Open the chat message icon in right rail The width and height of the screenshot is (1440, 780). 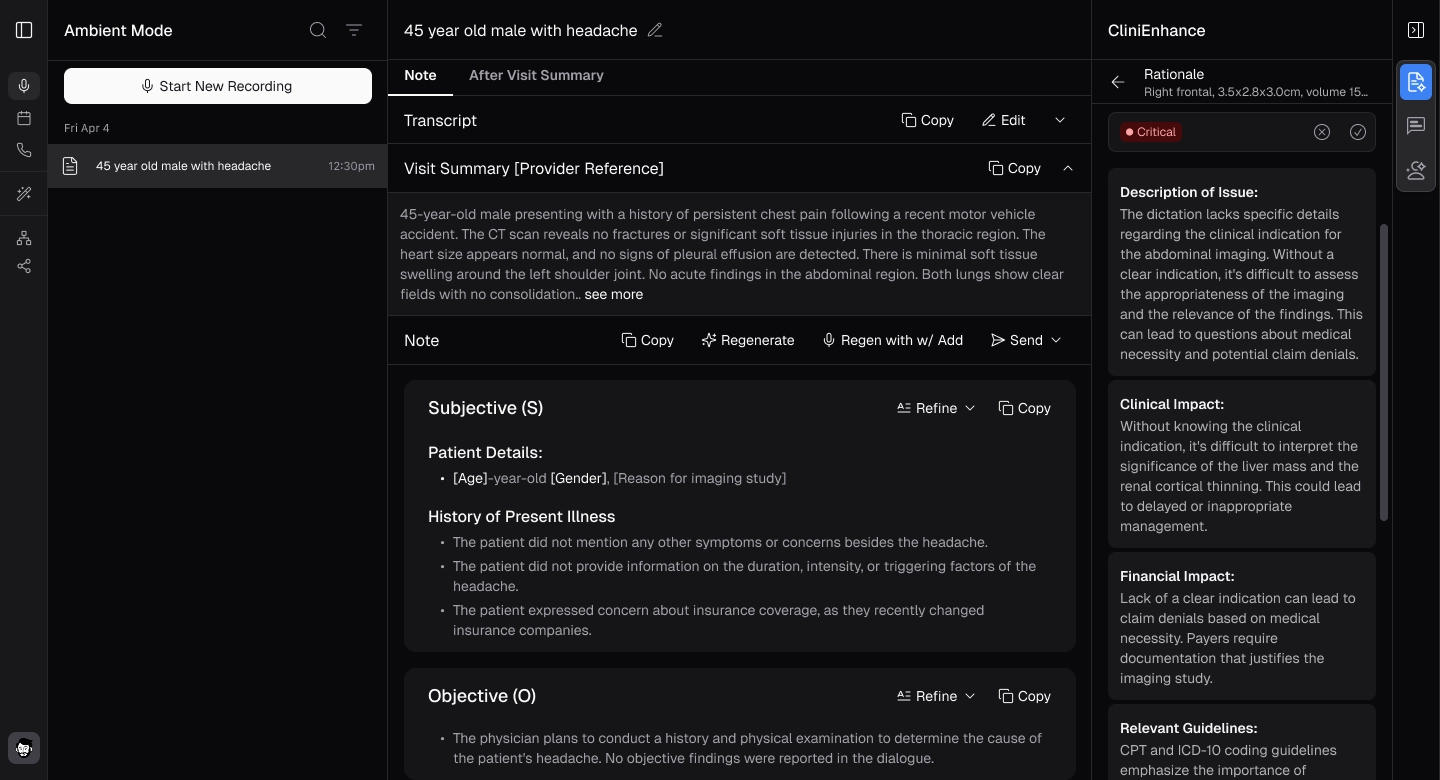click(1416, 126)
